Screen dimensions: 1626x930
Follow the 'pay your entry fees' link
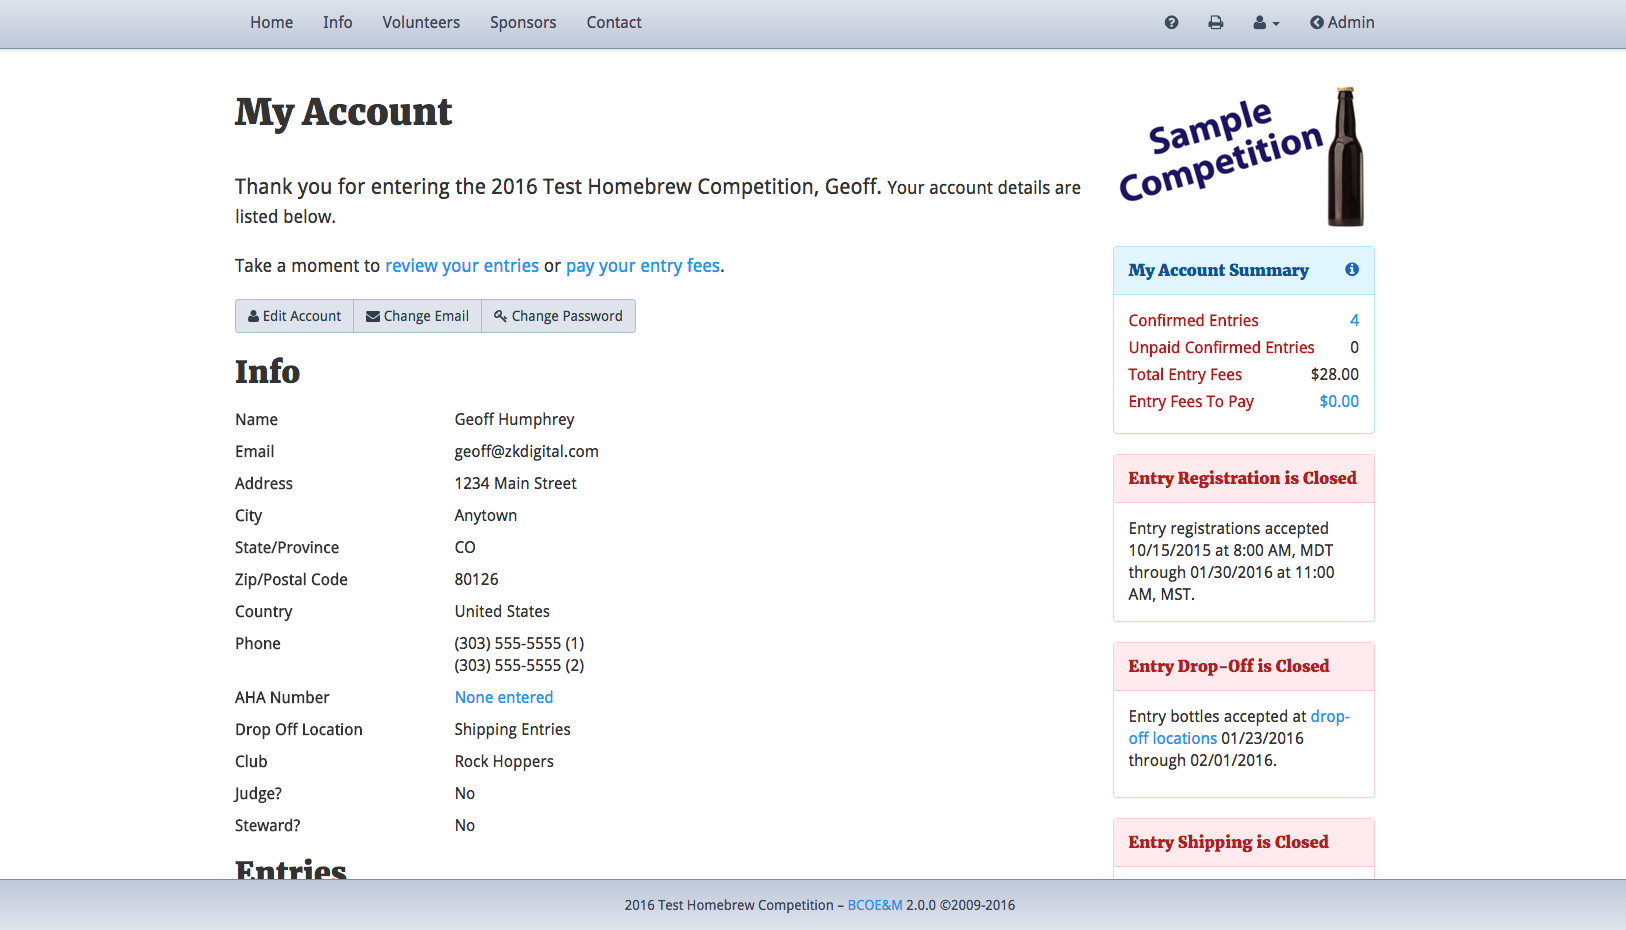tap(643, 265)
